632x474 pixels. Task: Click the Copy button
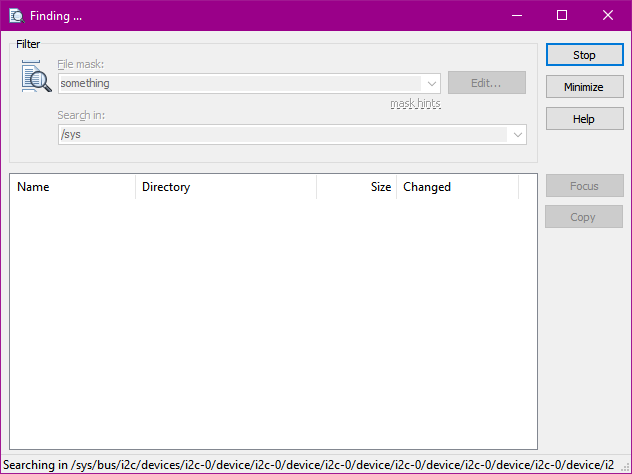(584, 217)
